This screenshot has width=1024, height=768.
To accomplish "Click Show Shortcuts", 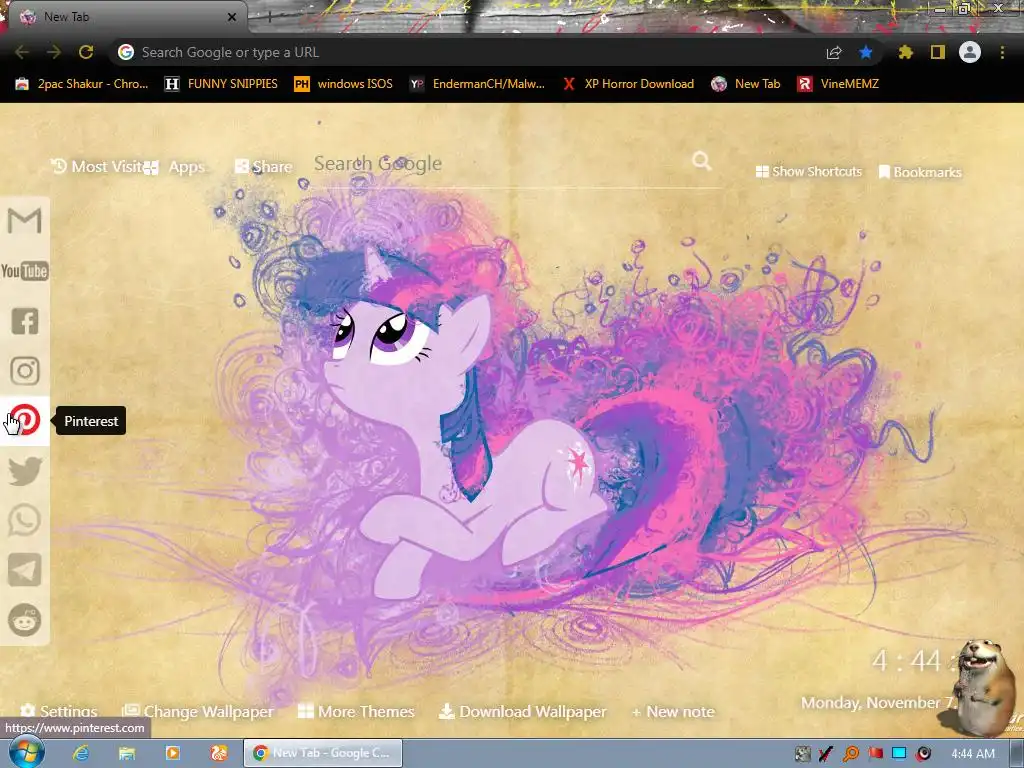I will pos(808,171).
